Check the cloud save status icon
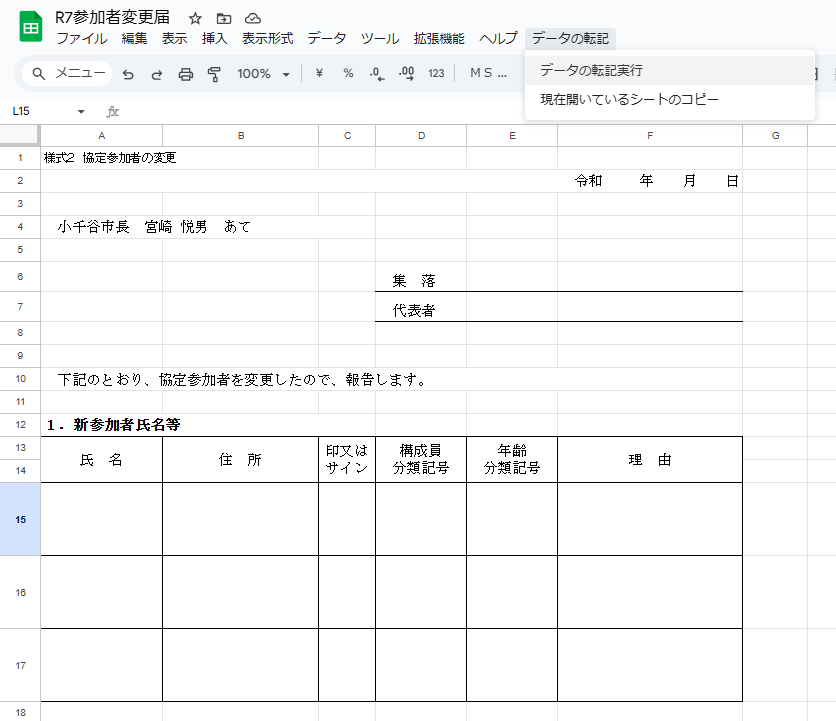 [x=253, y=19]
